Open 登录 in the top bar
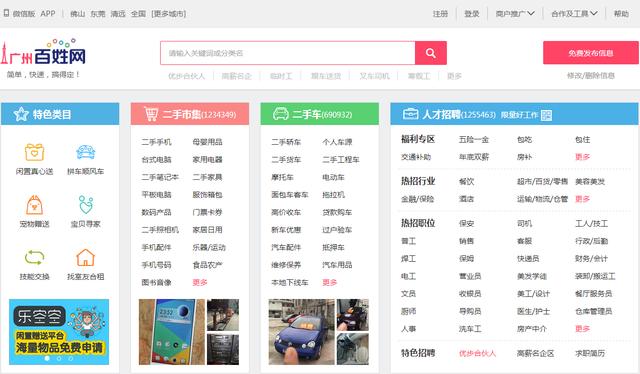This screenshot has height=374, width=640. click(x=472, y=14)
